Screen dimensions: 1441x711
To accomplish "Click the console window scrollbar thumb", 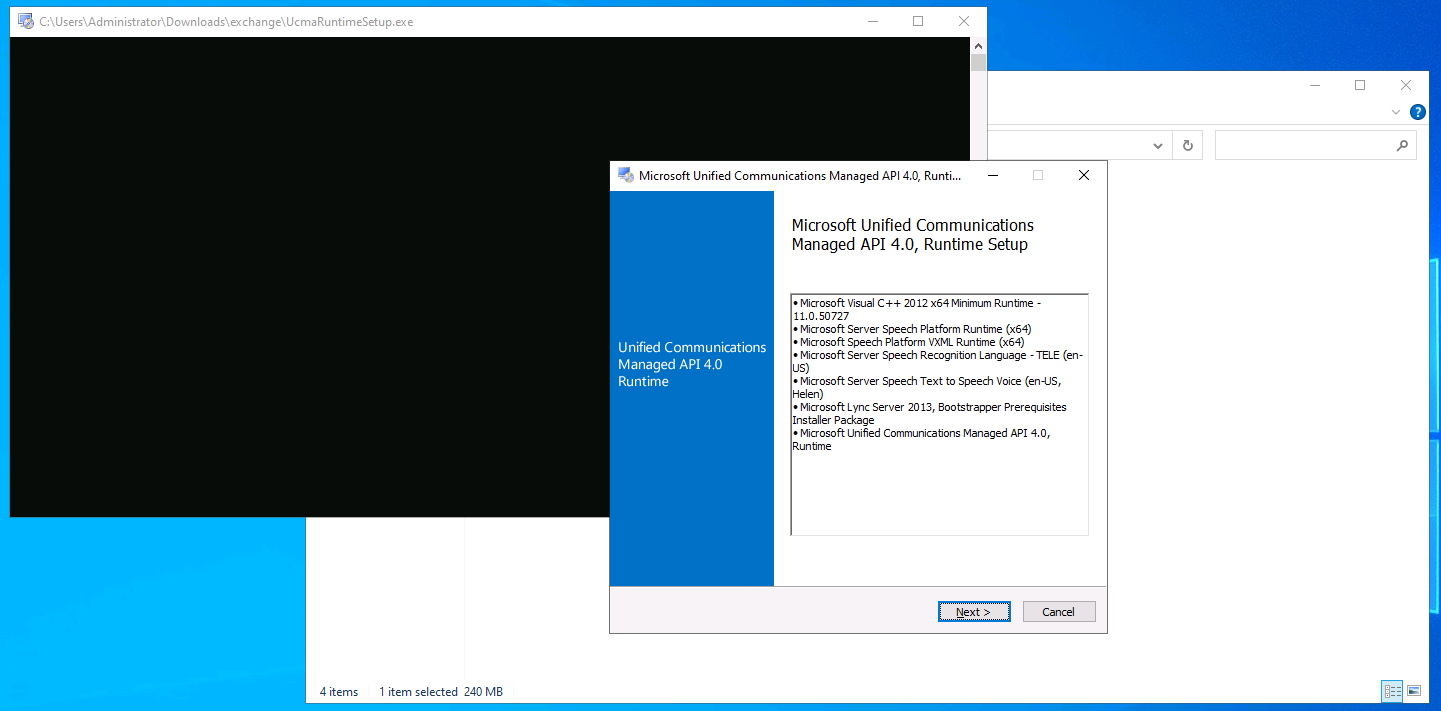I will tap(978, 62).
